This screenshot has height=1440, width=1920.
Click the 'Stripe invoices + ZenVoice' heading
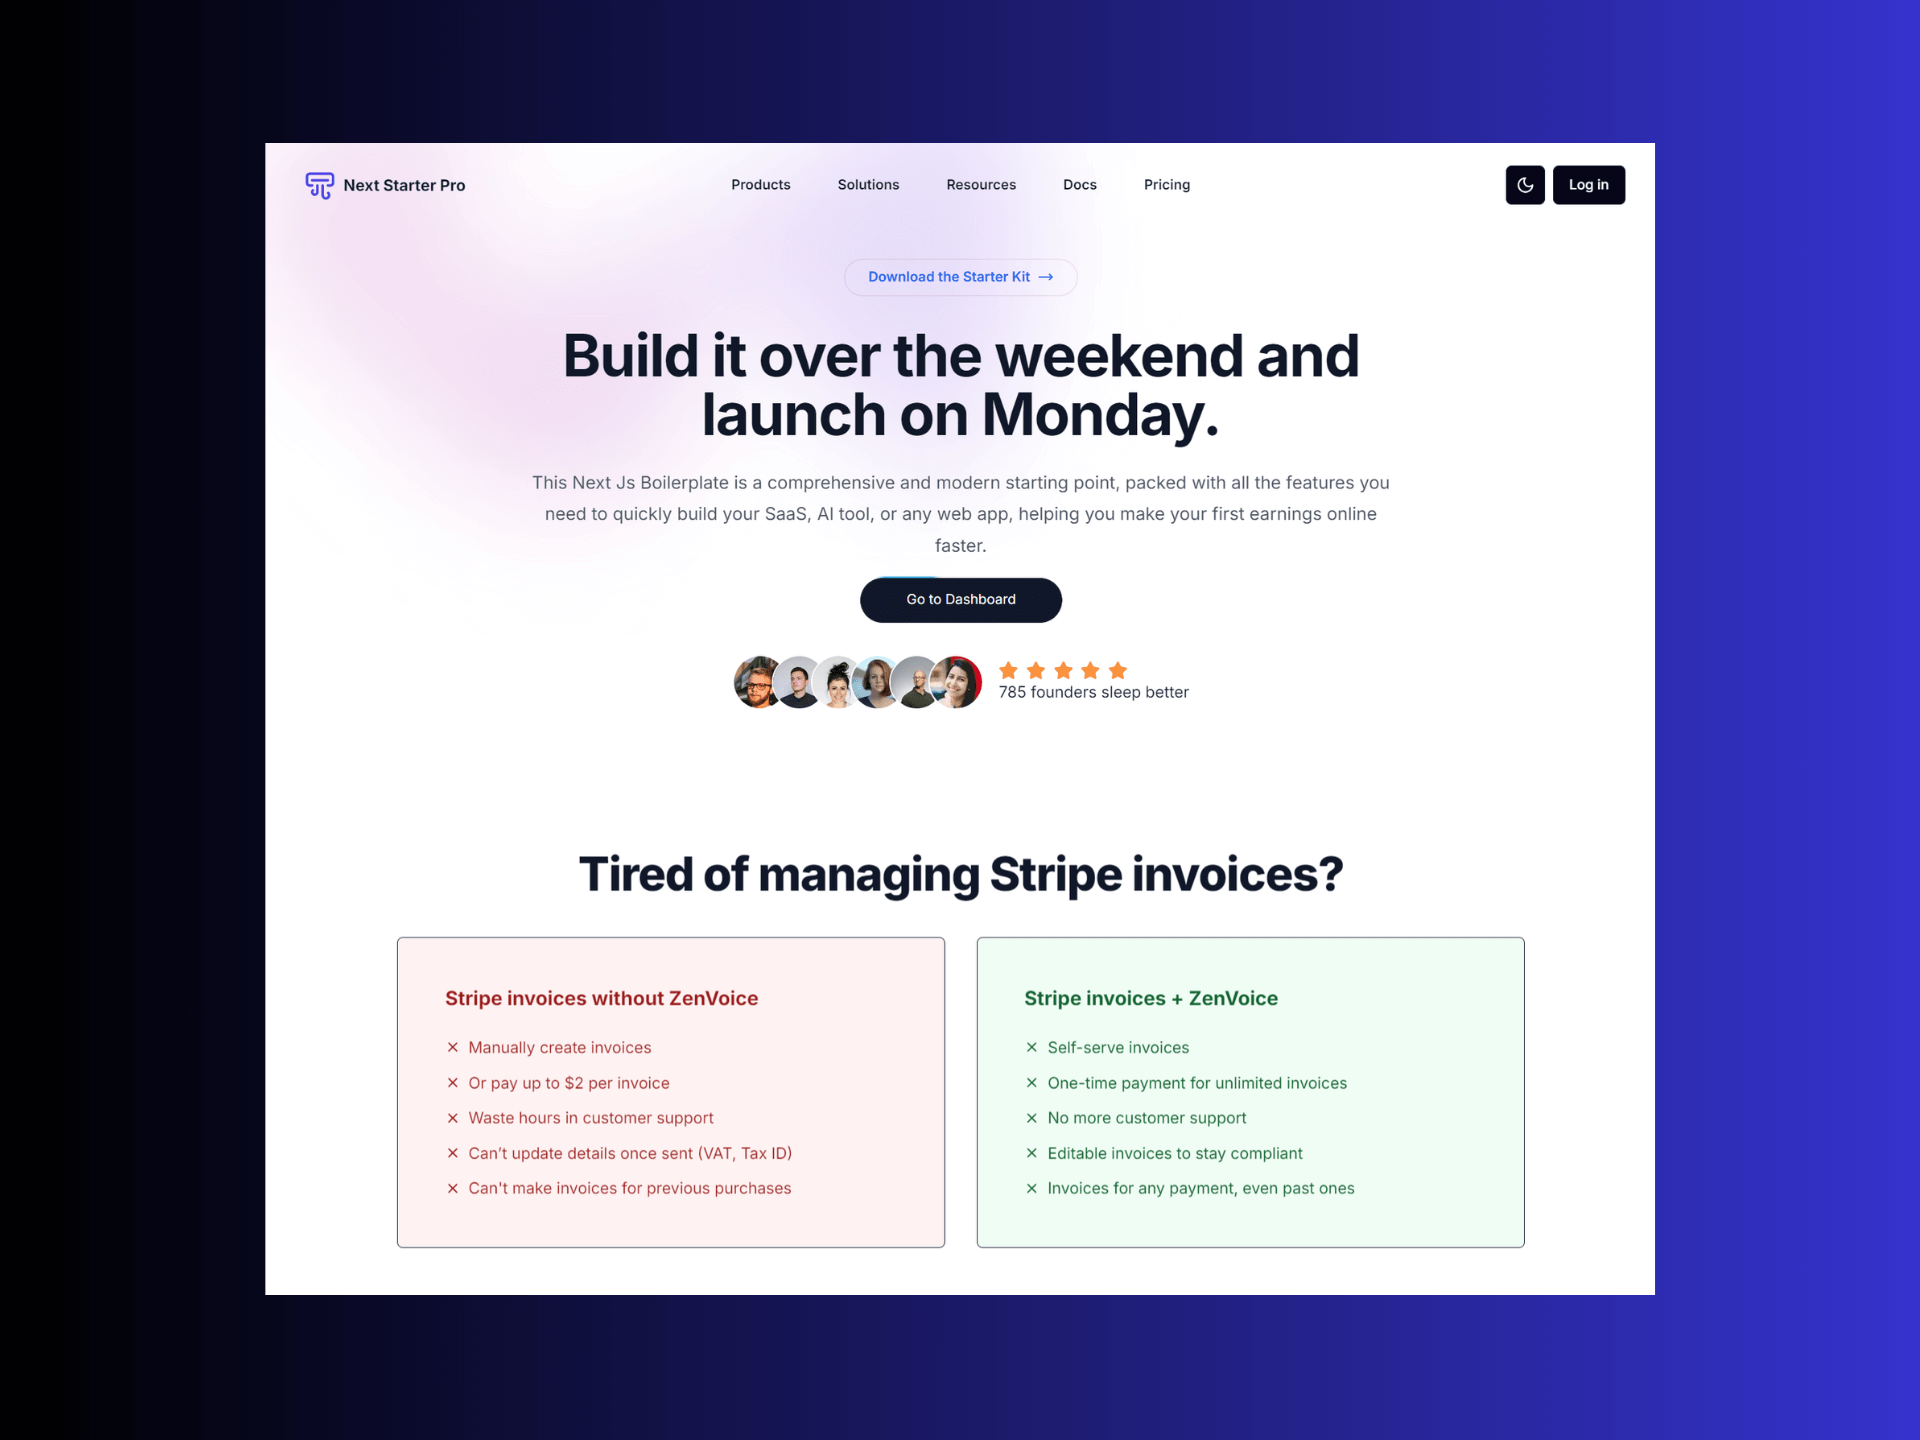pyautogui.click(x=1150, y=998)
